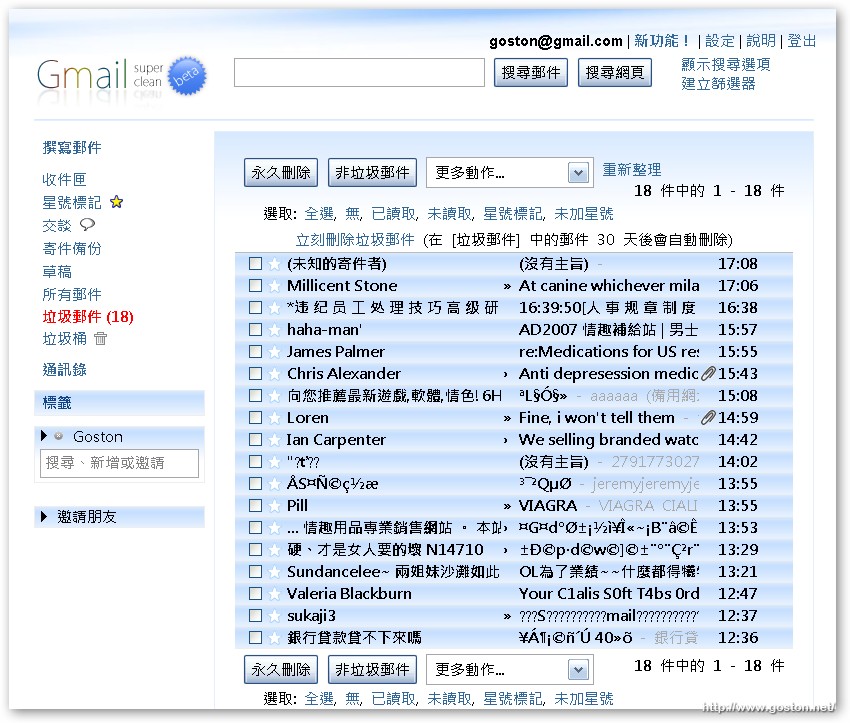The image size is (850, 723).
Task: Click trash can icon beside 垃圾桶
Action: [101, 339]
